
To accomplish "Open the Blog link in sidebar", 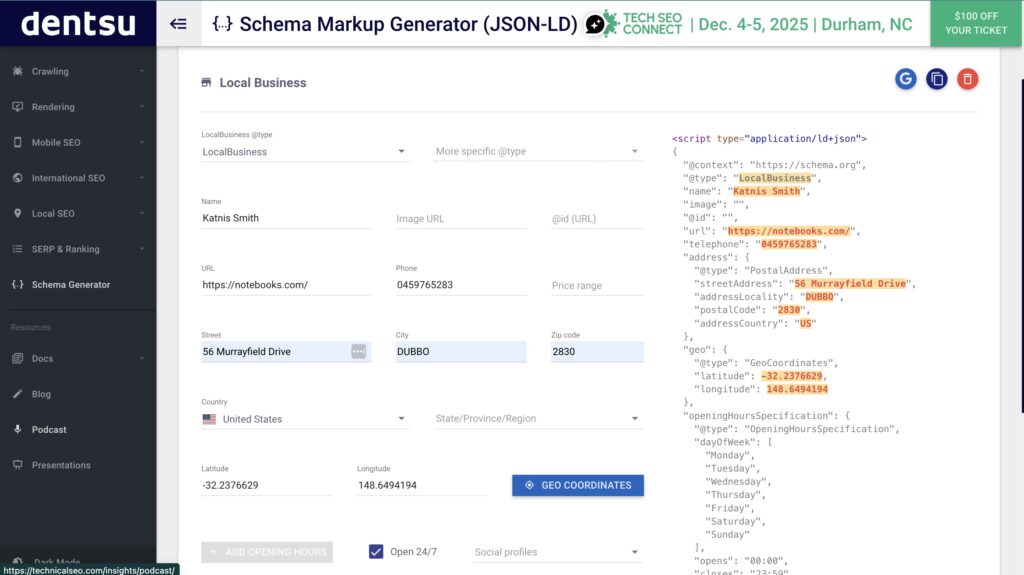I will click(x=78, y=394).
